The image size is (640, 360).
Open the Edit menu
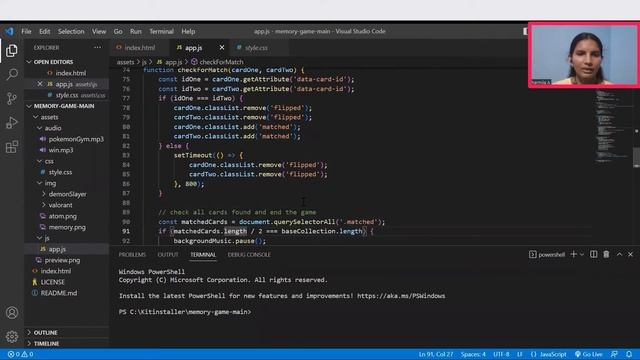point(44,31)
